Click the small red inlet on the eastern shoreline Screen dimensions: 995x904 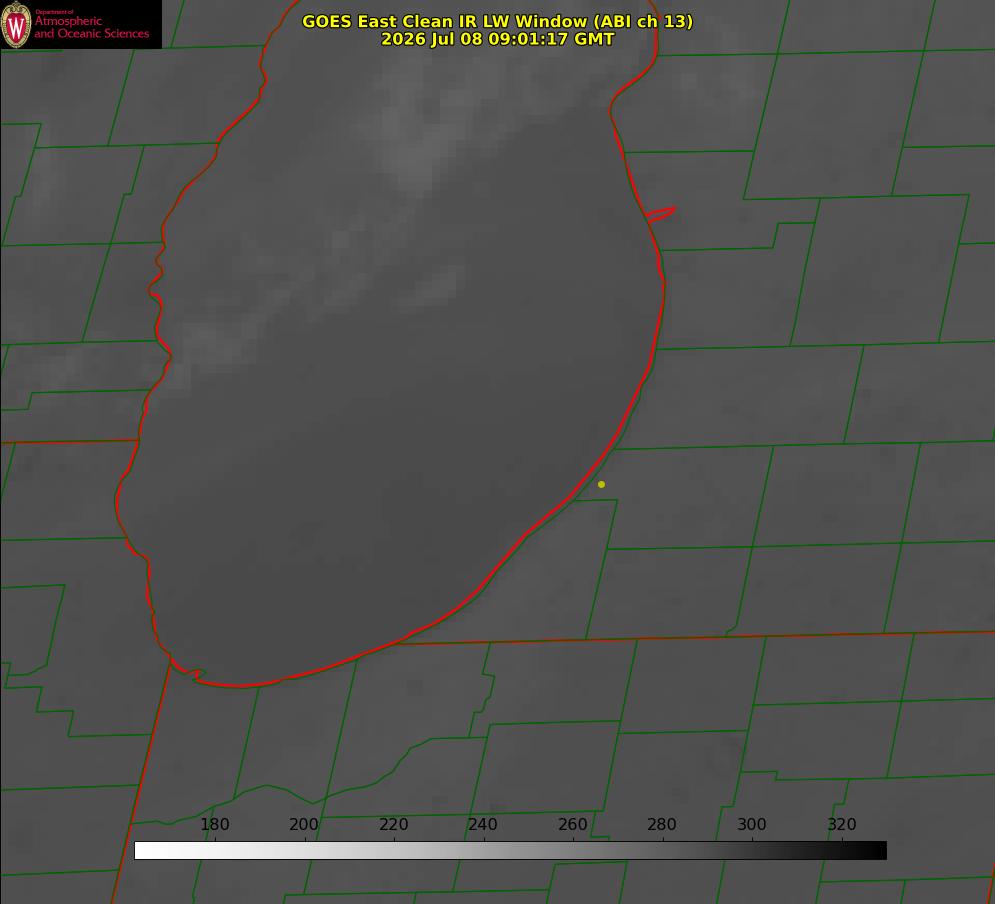[x=660, y=214]
